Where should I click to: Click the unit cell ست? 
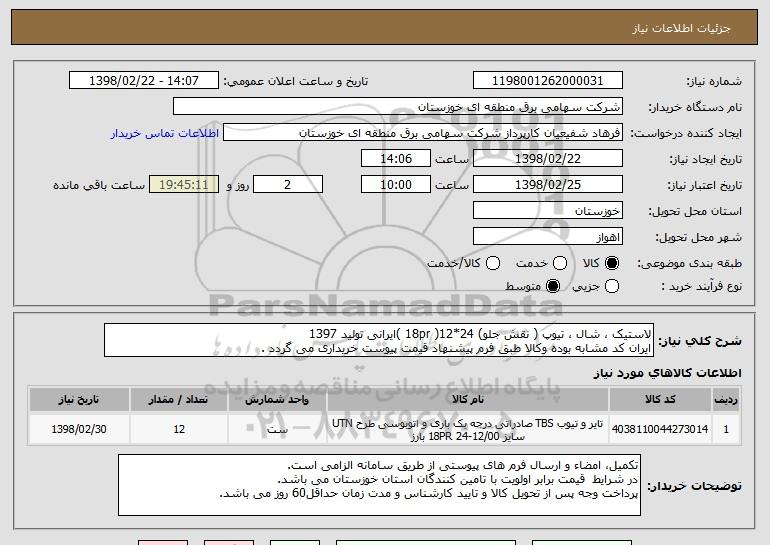(277, 429)
